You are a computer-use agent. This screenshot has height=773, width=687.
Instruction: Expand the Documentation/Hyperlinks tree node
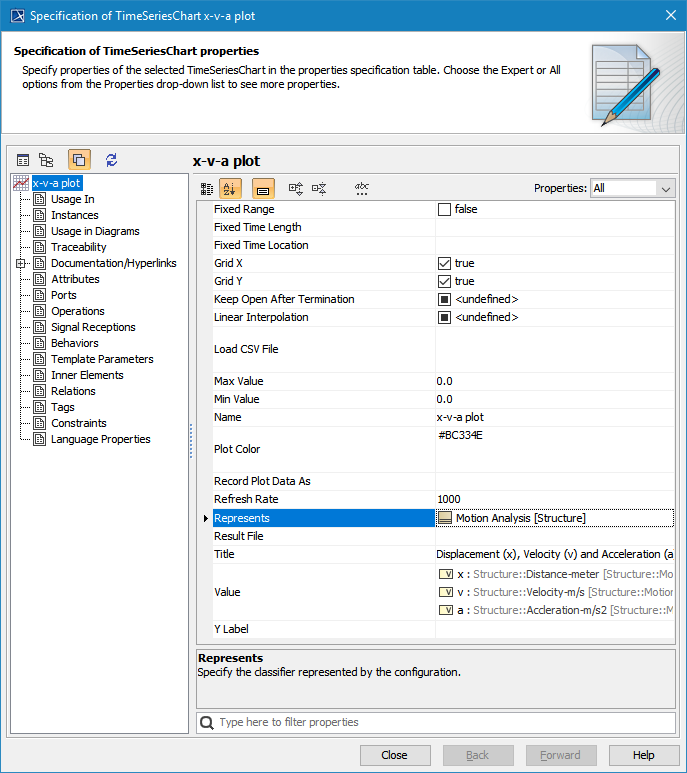coord(21,263)
